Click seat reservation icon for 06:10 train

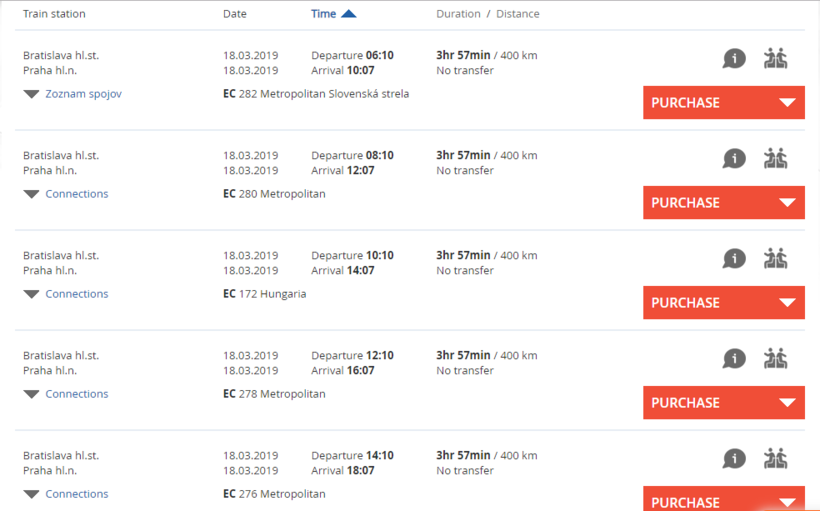(775, 59)
